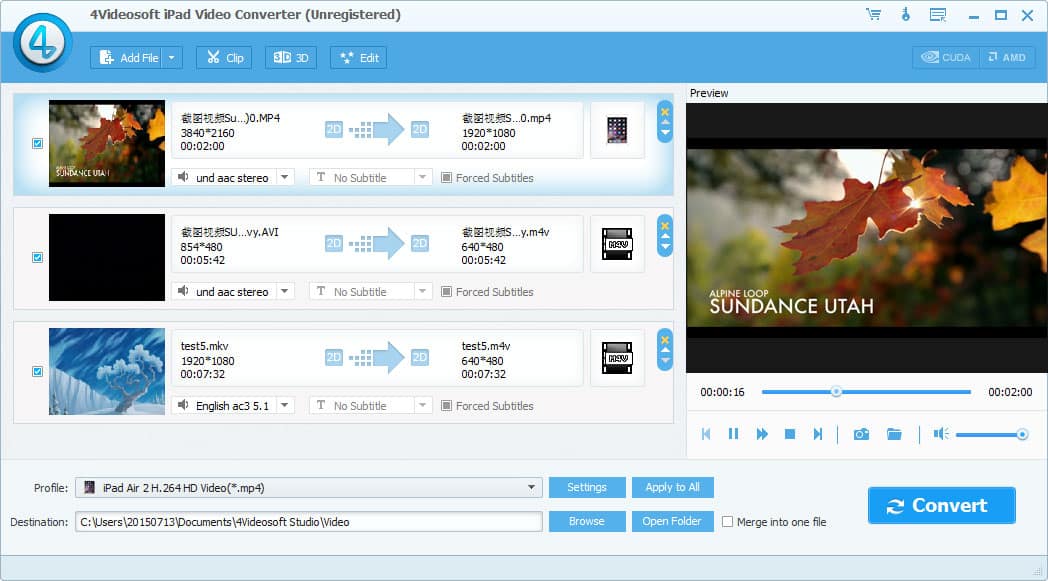The width and height of the screenshot is (1048, 581).
Task: Click iPad profile icon for first video
Action: pyautogui.click(x=617, y=130)
